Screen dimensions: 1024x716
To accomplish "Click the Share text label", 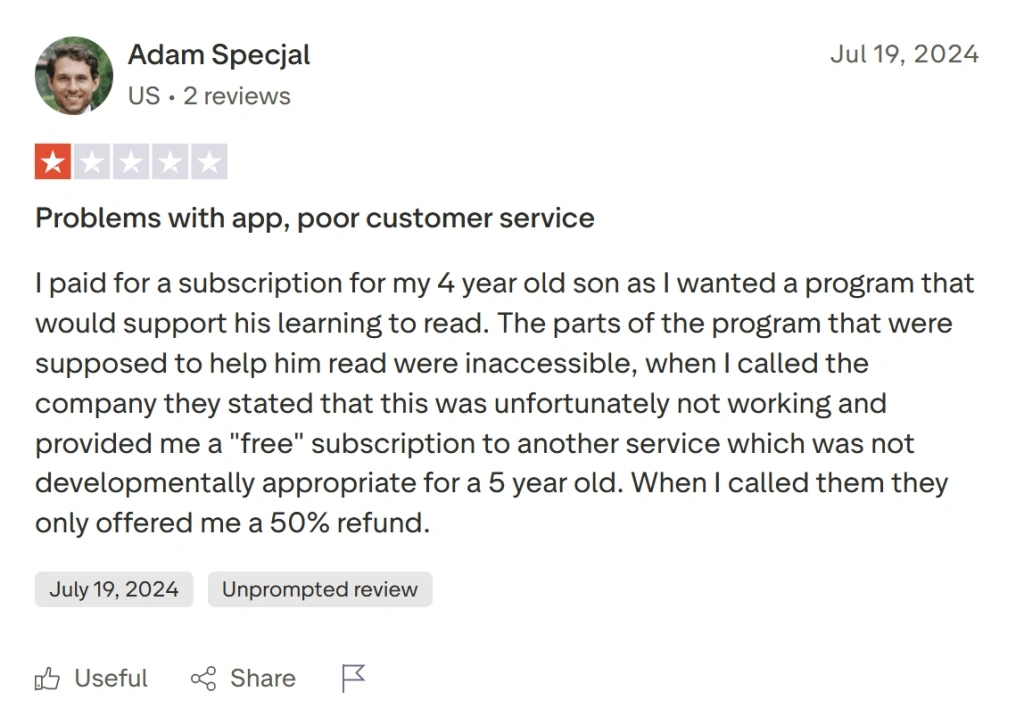I will click(x=262, y=678).
